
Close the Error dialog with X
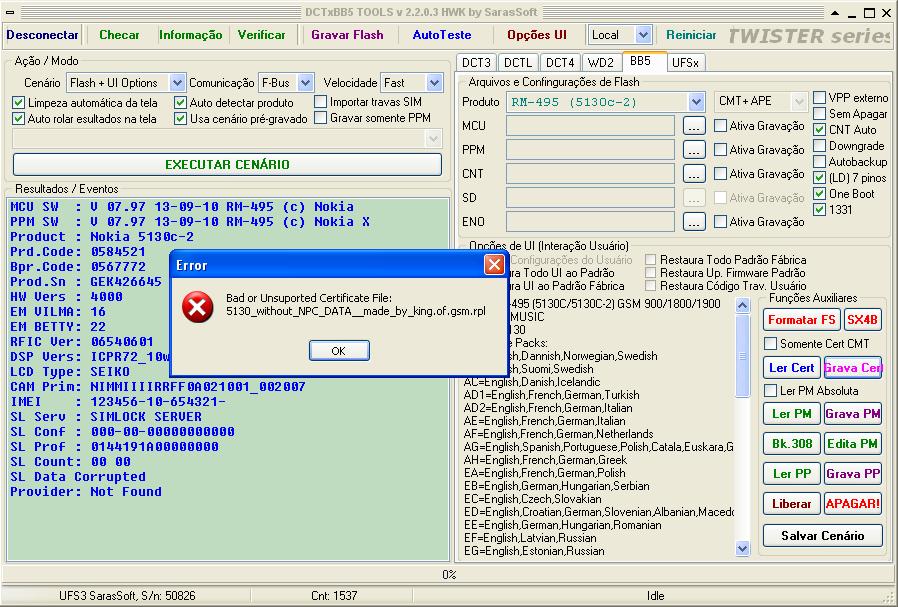[494, 265]
